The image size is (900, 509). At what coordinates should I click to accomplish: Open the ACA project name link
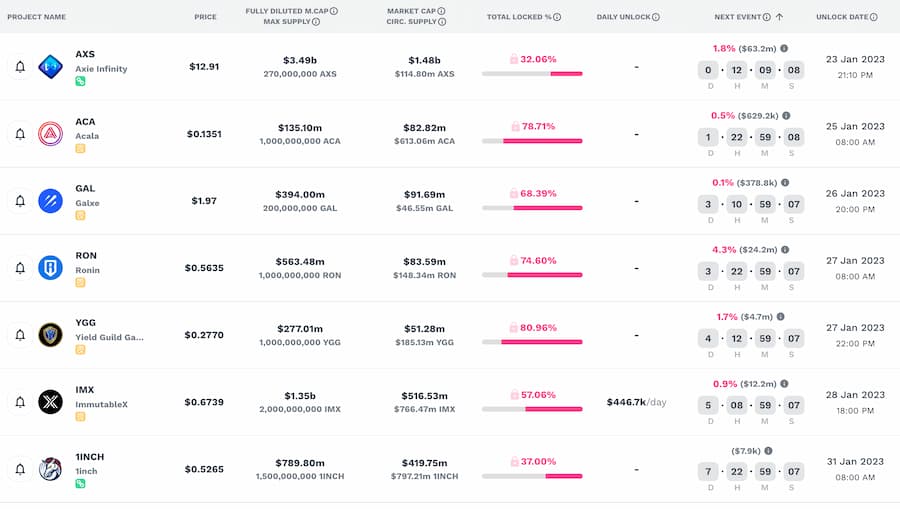(86, 122)
